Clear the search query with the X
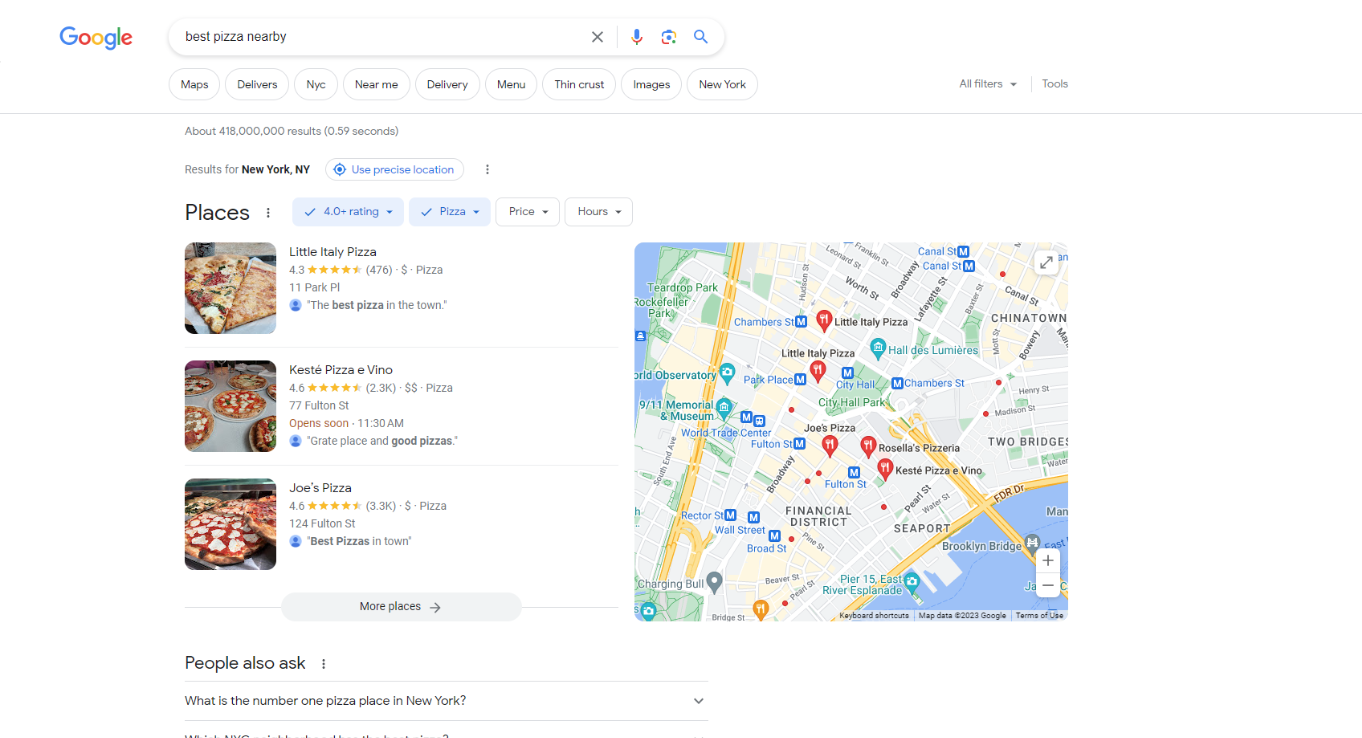The image size is (1362, 738). coord(597,37)
